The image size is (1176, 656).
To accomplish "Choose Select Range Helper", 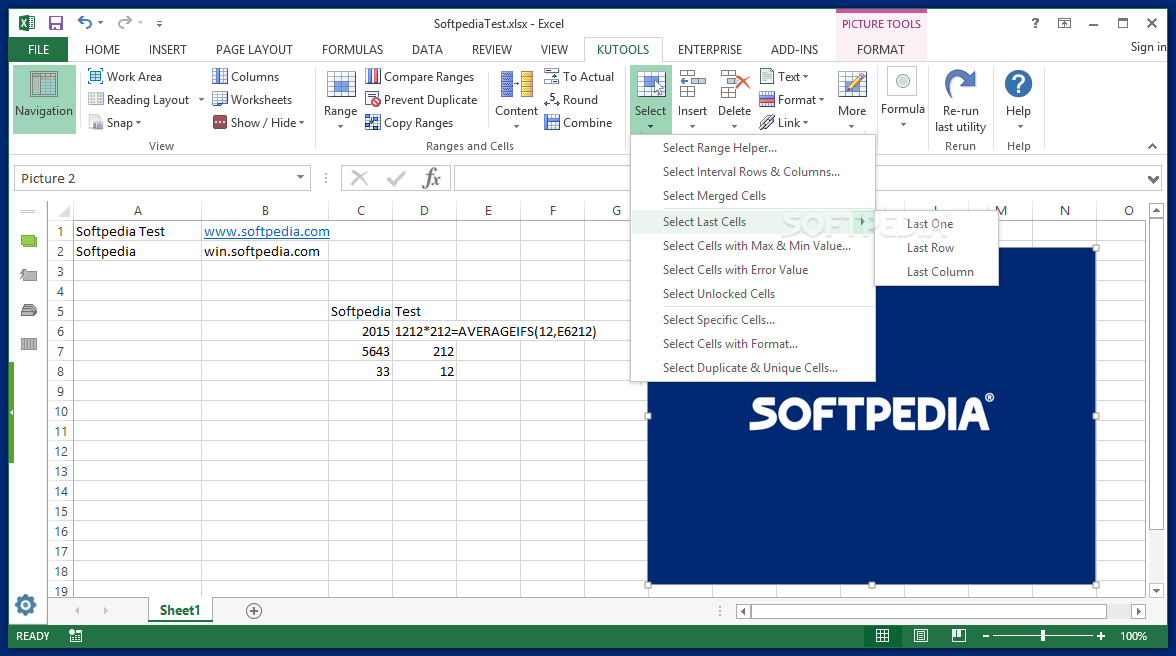I will [x=753, y=148].
